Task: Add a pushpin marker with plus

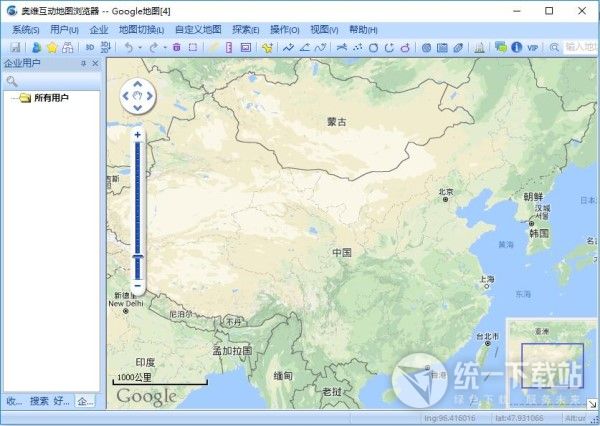Action: (x=267, y=47)
